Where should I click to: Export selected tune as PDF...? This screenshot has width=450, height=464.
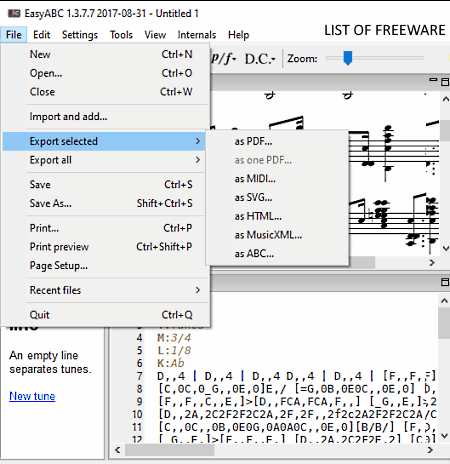click(277, 141)
